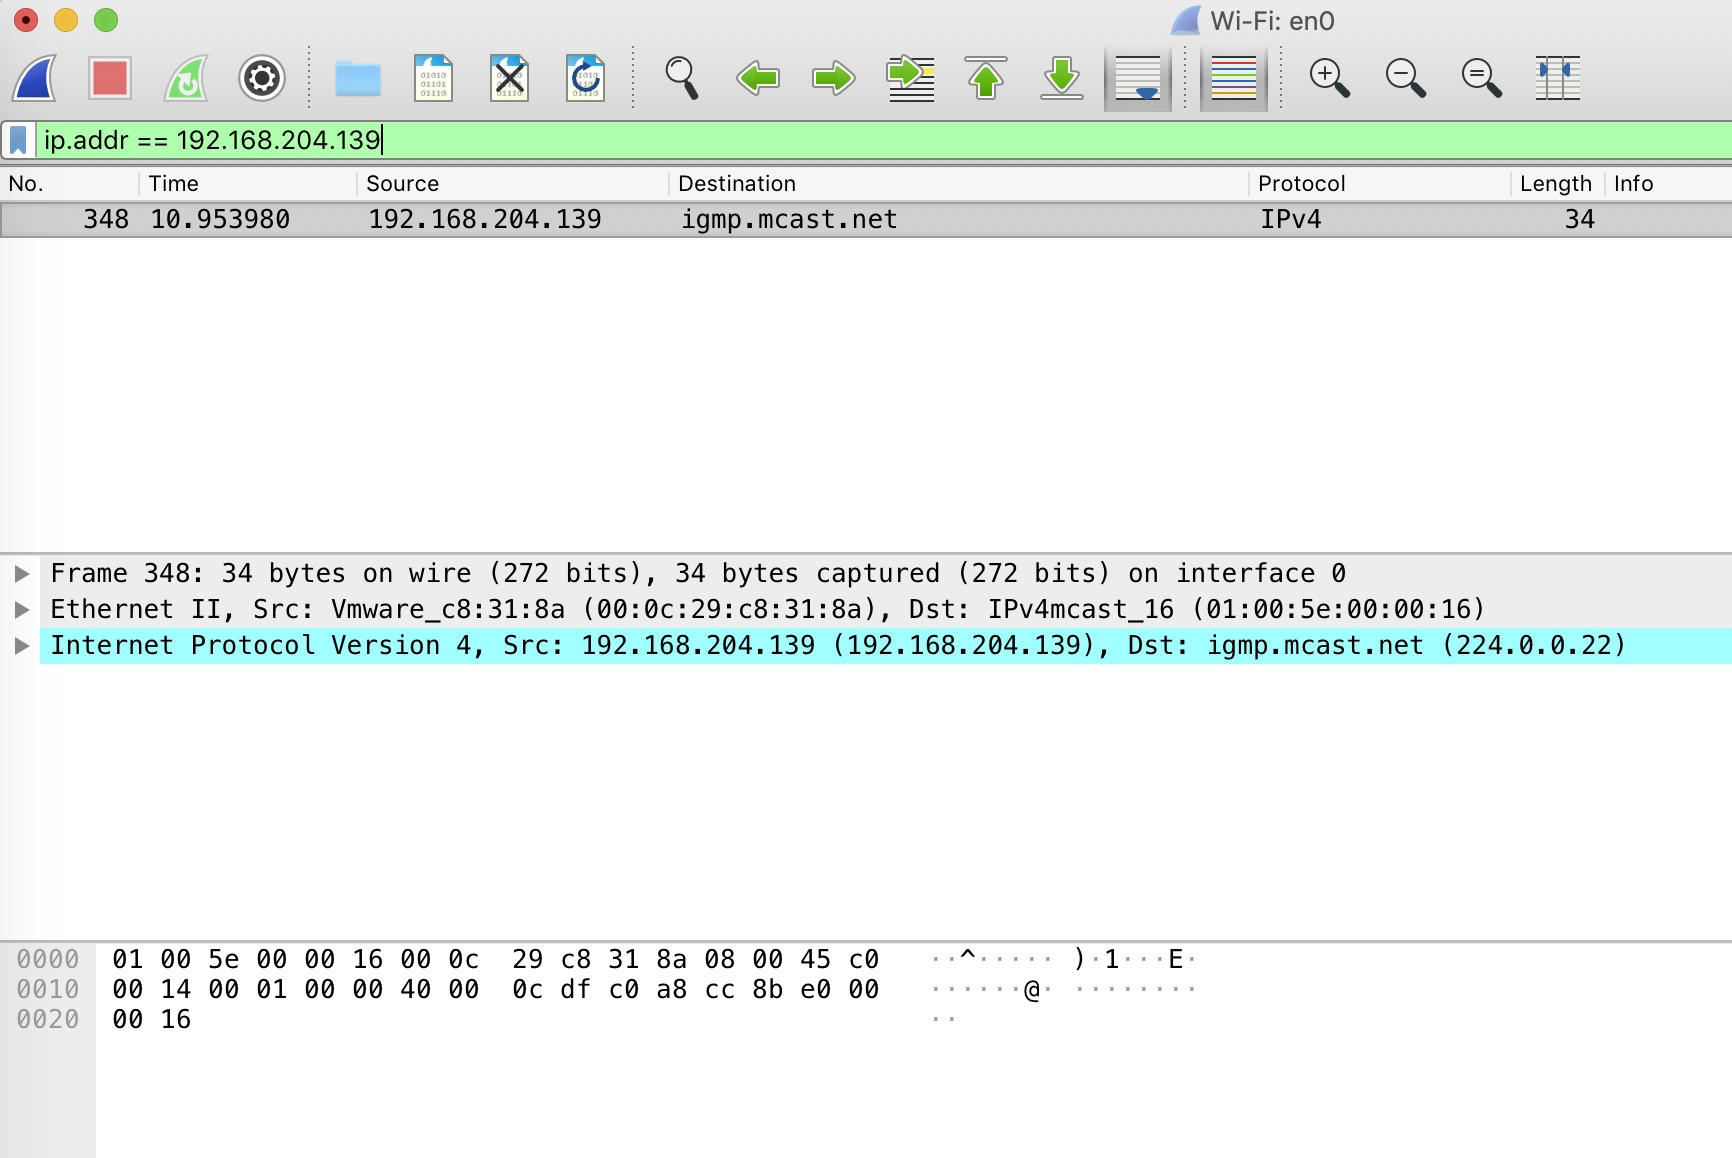This screenshot has width=1732, height=1158.
Task: Click the Wi-Fi: en0 title text
Action: (1270, 20)
